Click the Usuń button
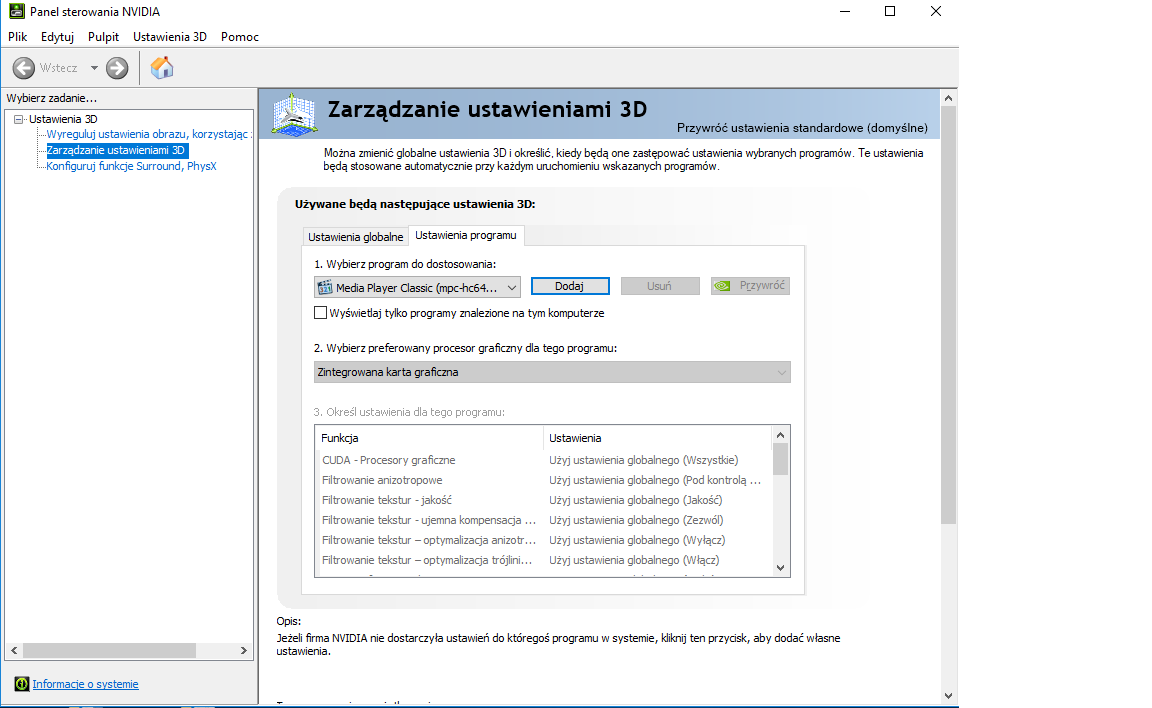 [660, 286]
